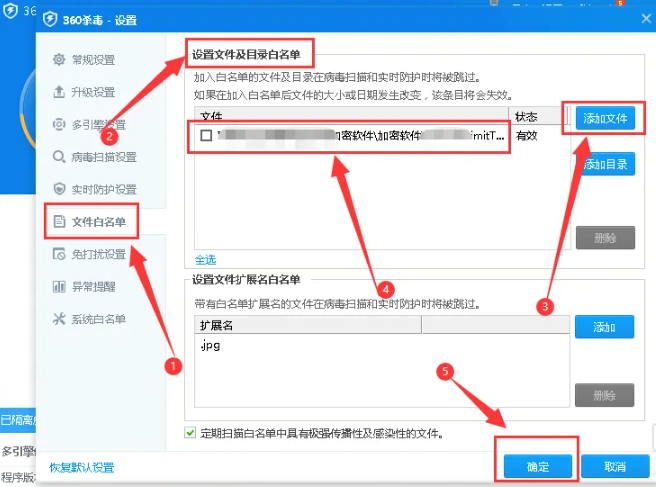Click the 已隔离 tab in the main window behind
Screen dimensions: 656x487
18,420
